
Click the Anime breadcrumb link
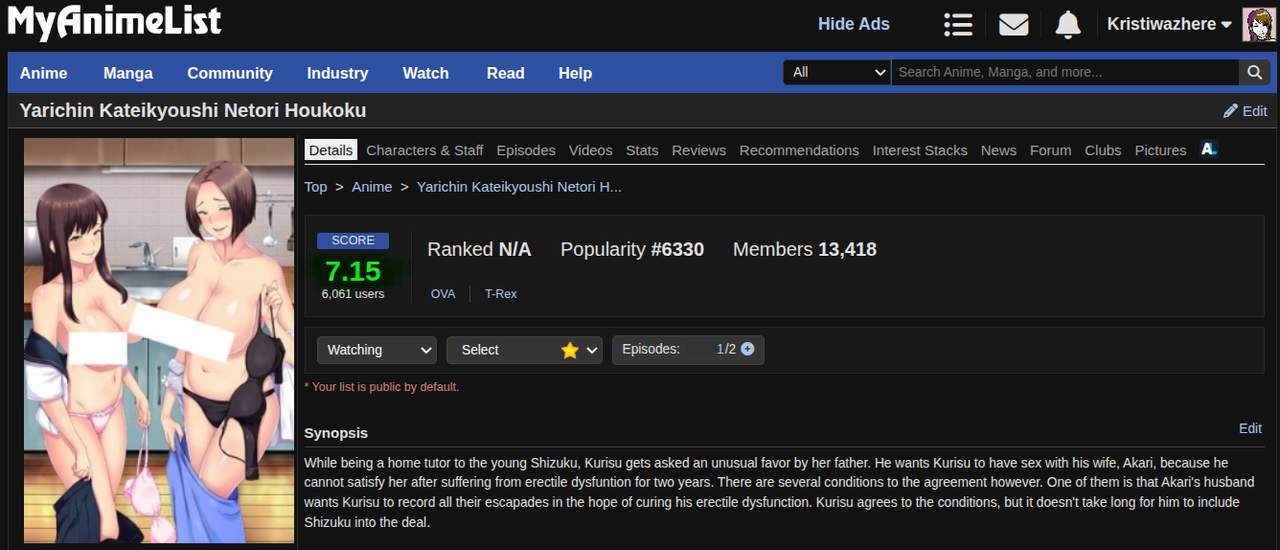[372, 187]
